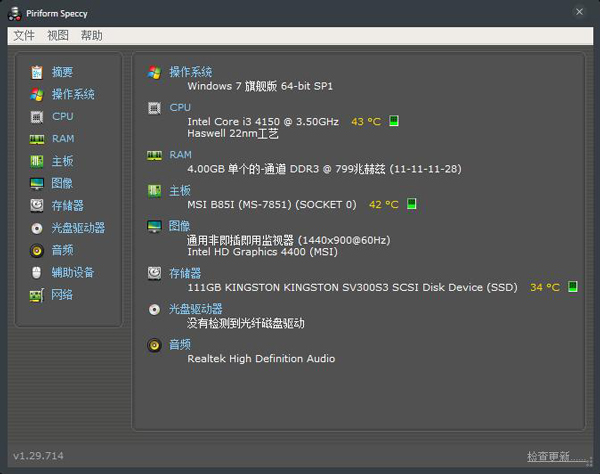Click the 通用非即插即用监视器 monitor text
Viewport: 600px width, 474px height.
click(x=289, y=240)
